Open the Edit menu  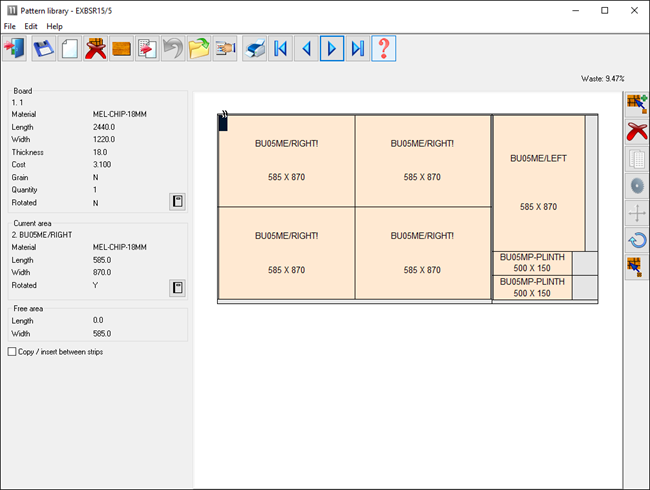point(31,26)
